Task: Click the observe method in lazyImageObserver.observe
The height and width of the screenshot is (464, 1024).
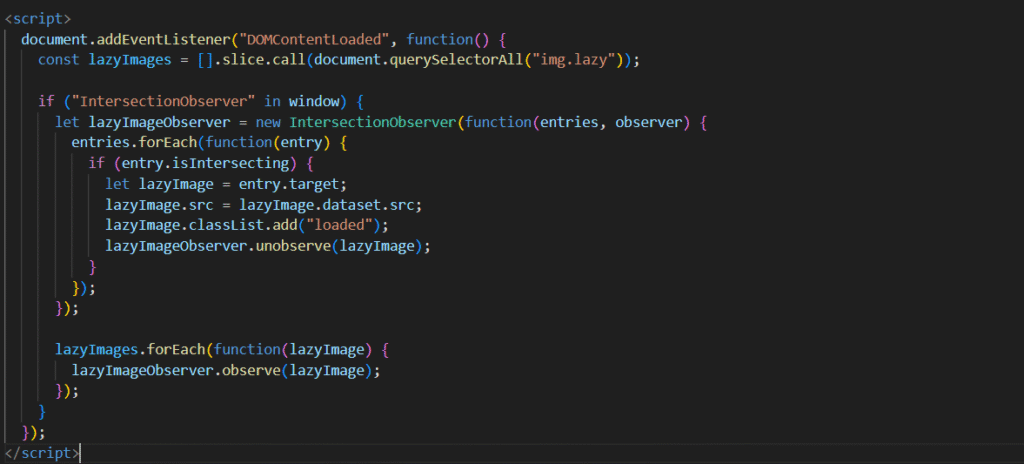Action: [x=251, y=371]
